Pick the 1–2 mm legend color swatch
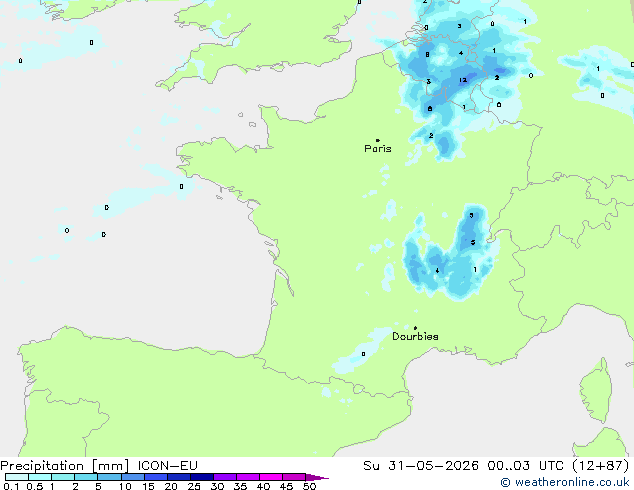 click(x=63, y=477)
